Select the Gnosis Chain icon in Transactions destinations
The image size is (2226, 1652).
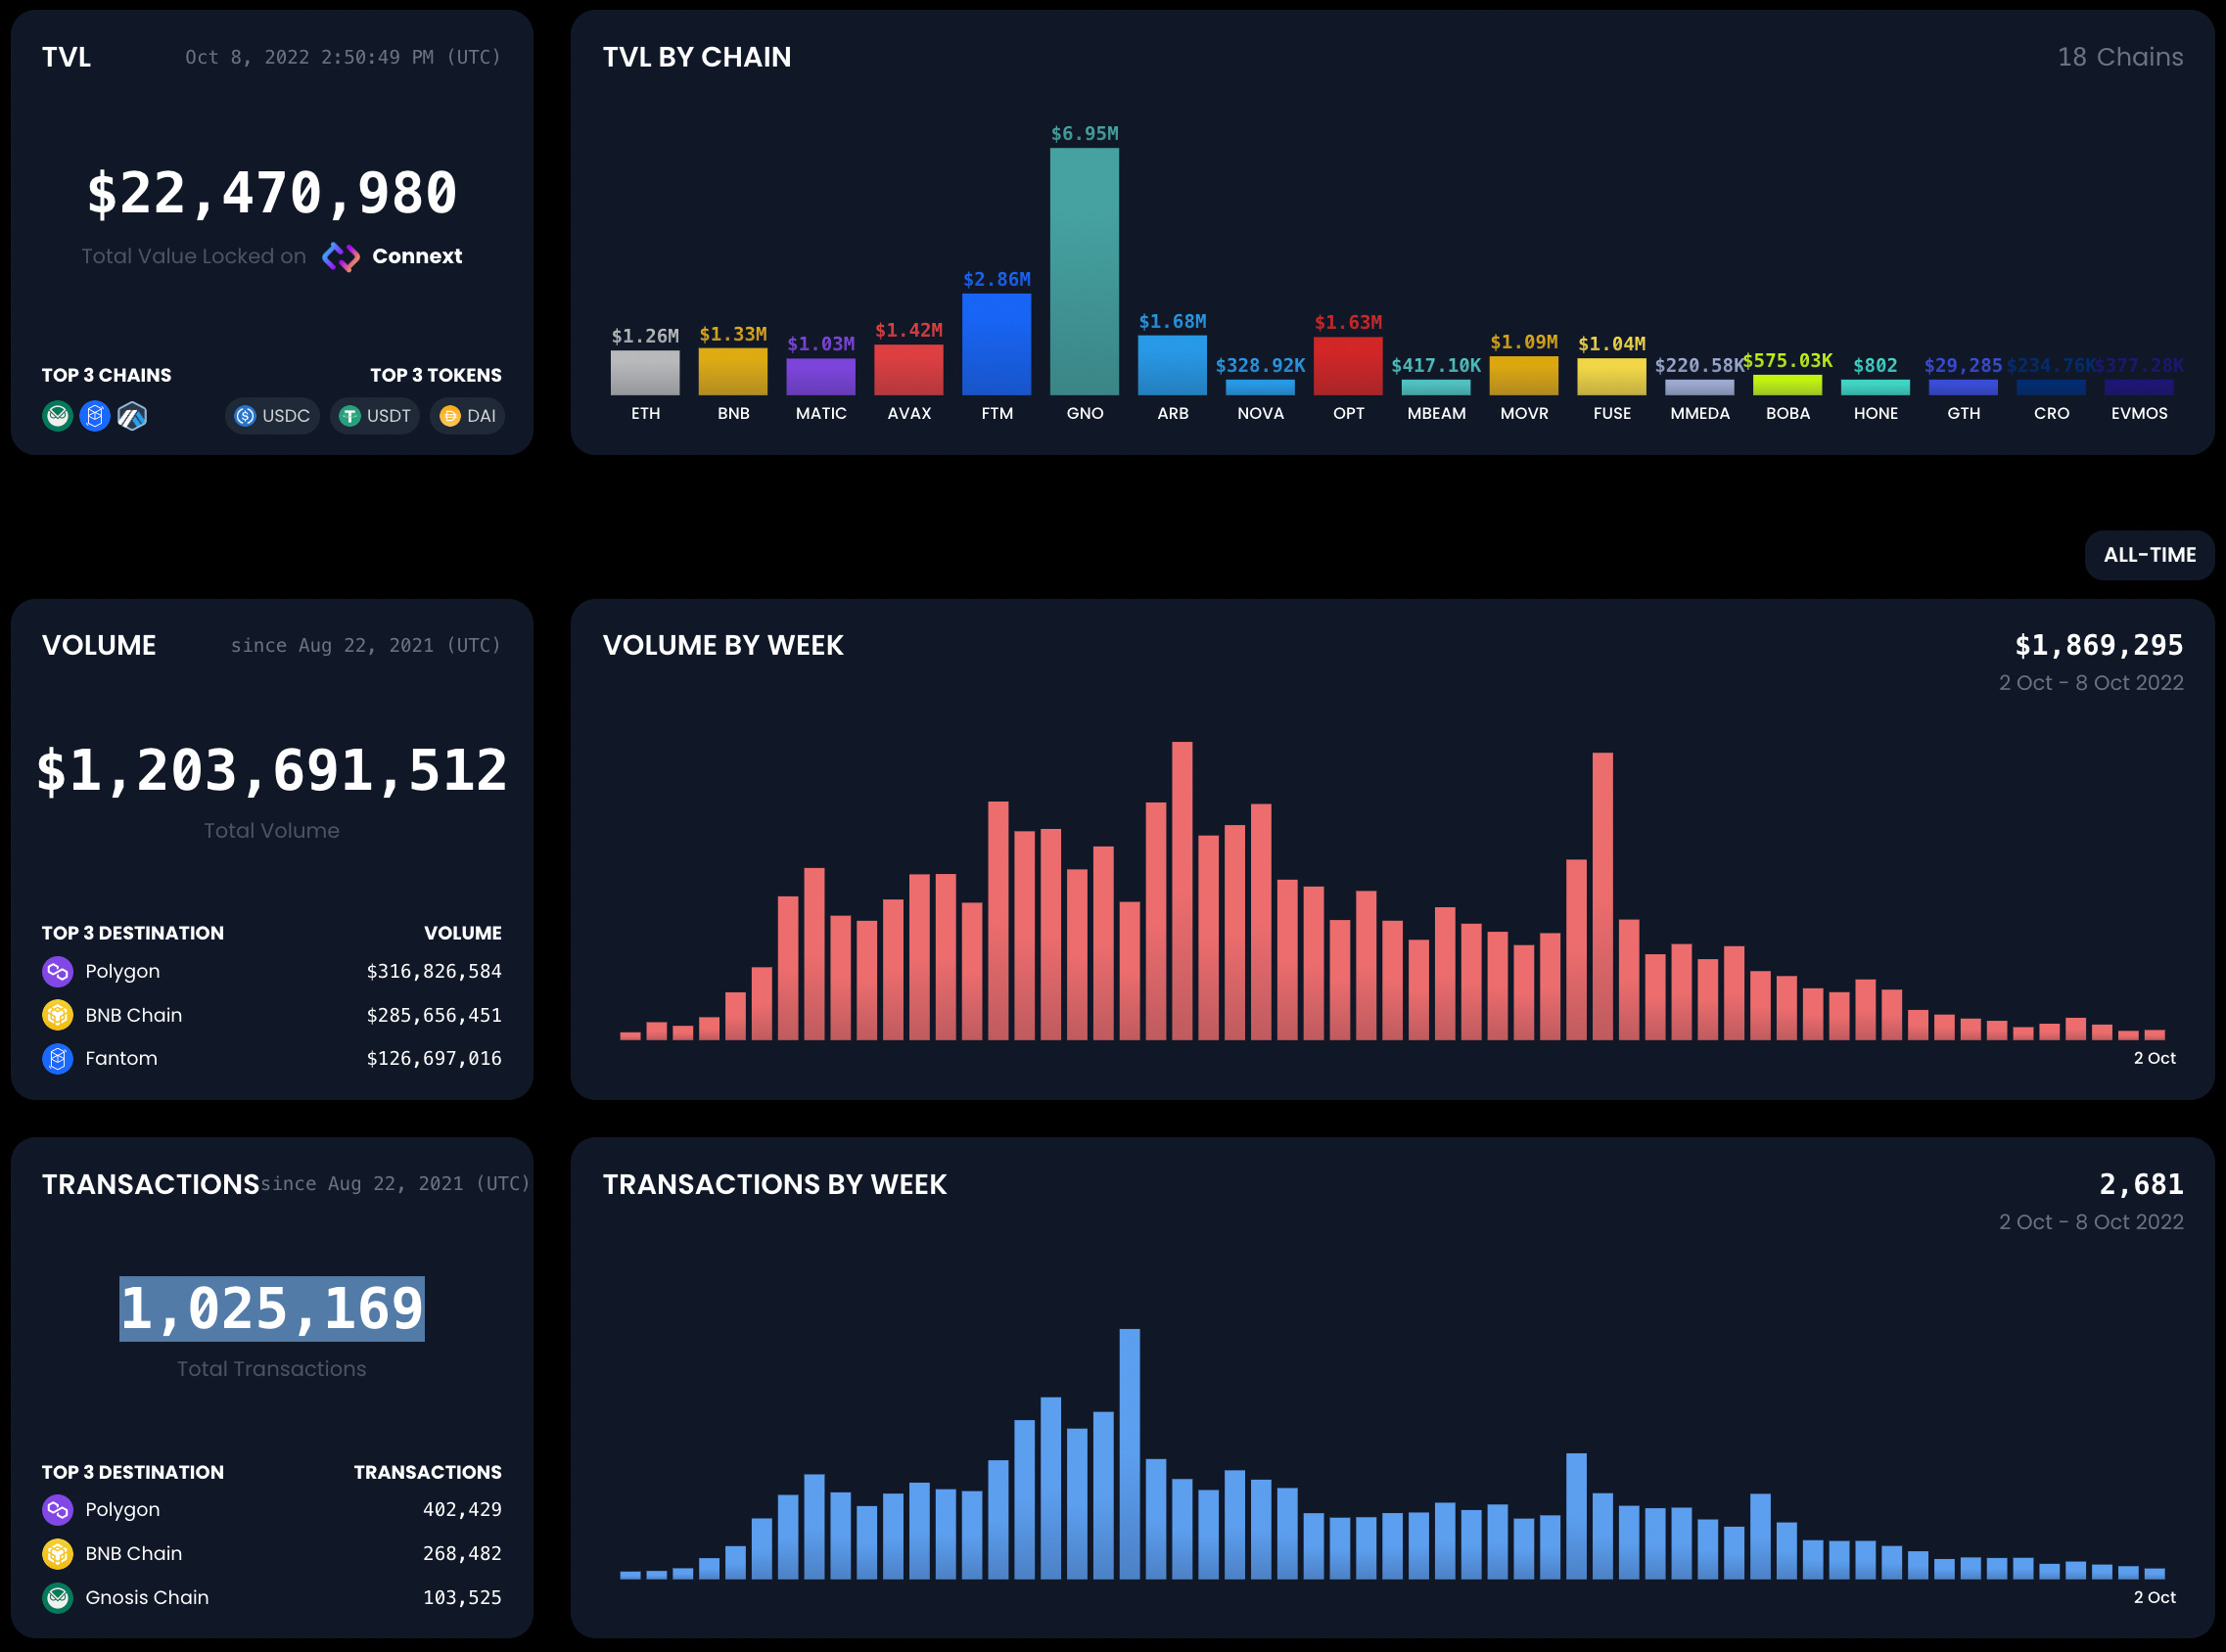coord(57,1597)
